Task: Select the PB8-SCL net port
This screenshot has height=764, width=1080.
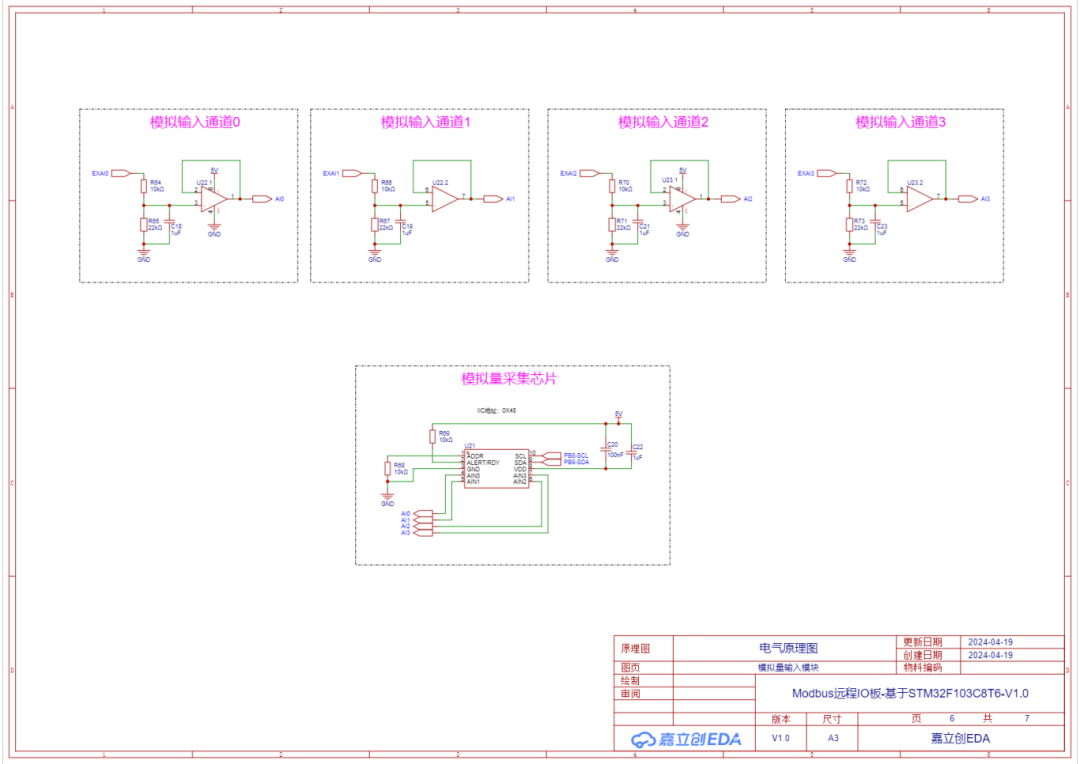Action: (552, 456)
